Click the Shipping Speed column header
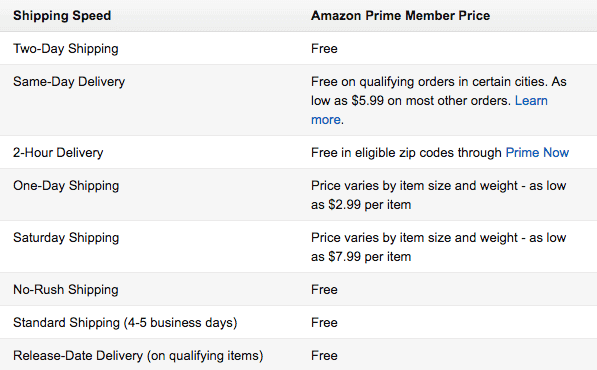This screenshot has width=597, height=370. tap(62, 16)
